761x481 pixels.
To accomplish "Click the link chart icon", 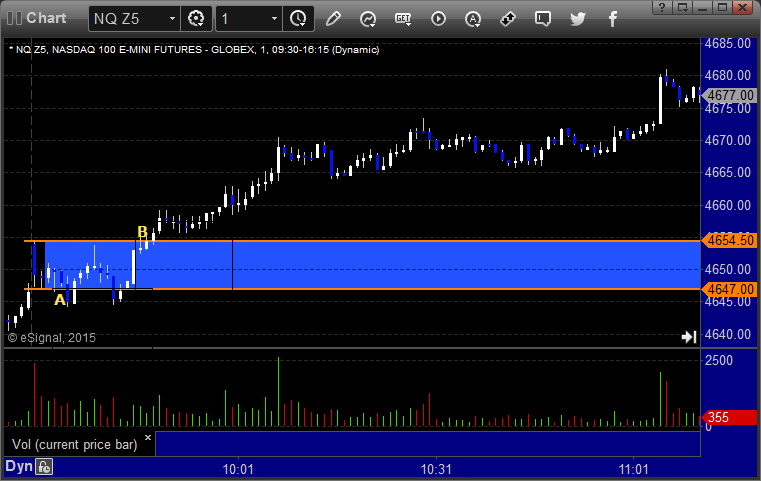I will pos(507,18).
